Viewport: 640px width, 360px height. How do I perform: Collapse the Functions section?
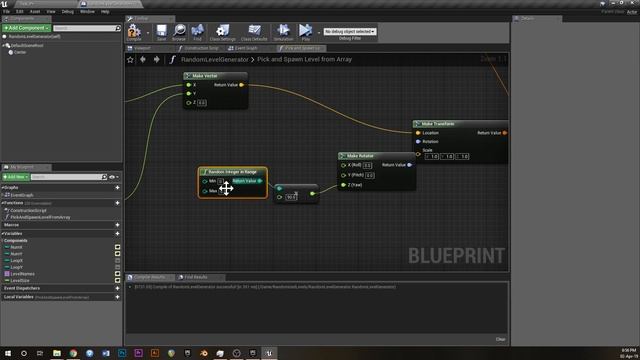point(3,203)
